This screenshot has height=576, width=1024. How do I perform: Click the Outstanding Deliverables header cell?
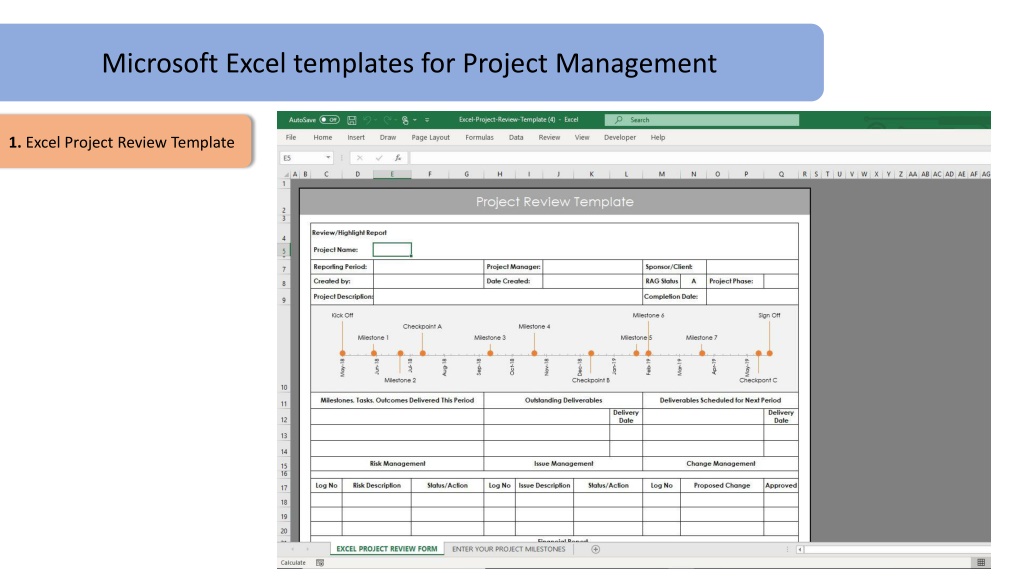tap(563, 400)
